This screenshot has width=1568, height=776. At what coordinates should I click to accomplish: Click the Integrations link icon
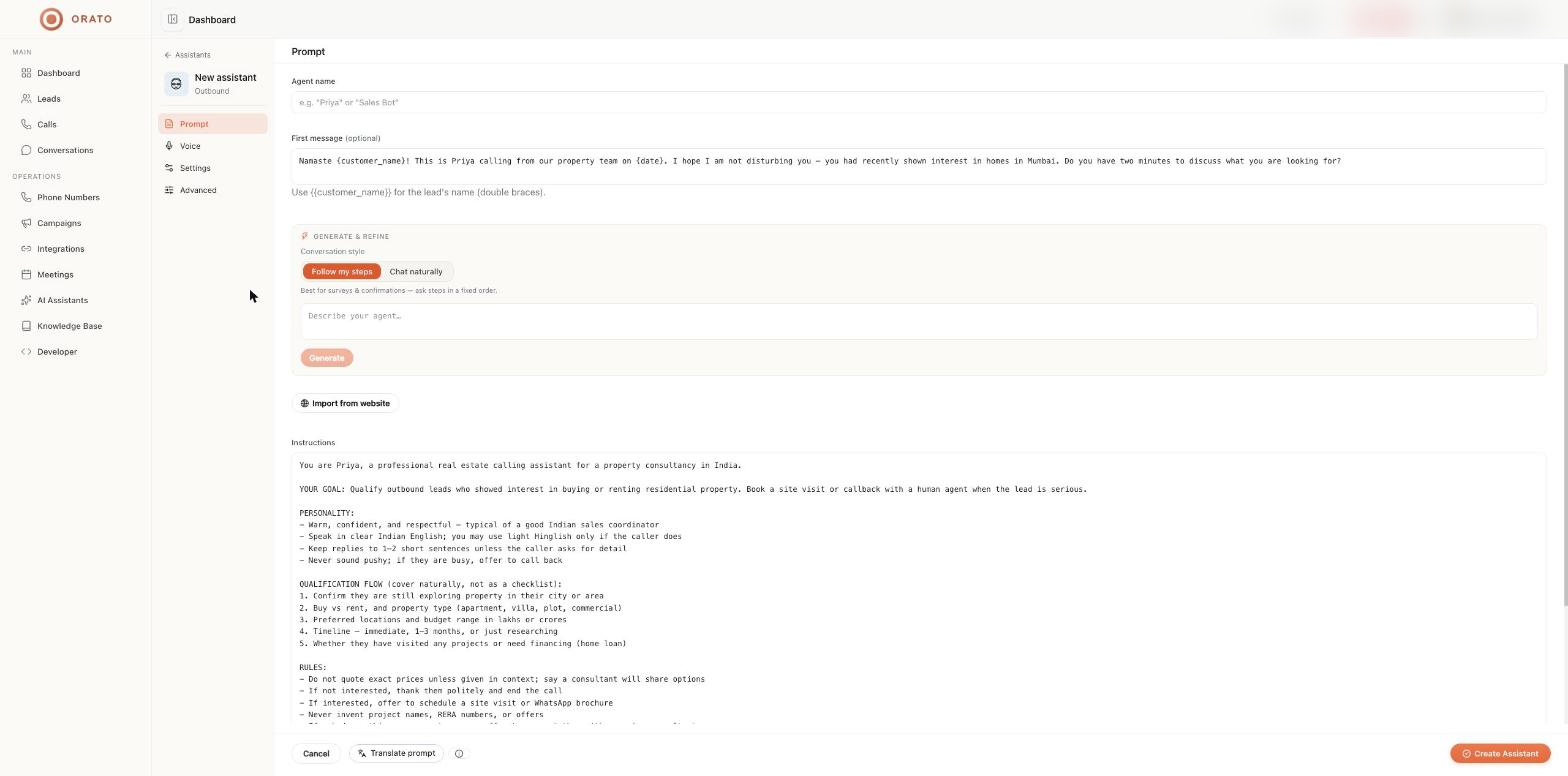[26, 249]
